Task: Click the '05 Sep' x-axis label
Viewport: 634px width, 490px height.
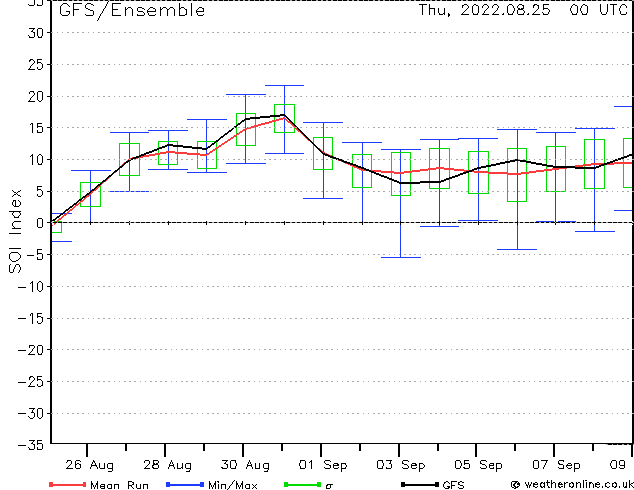Action: (478, 465)
